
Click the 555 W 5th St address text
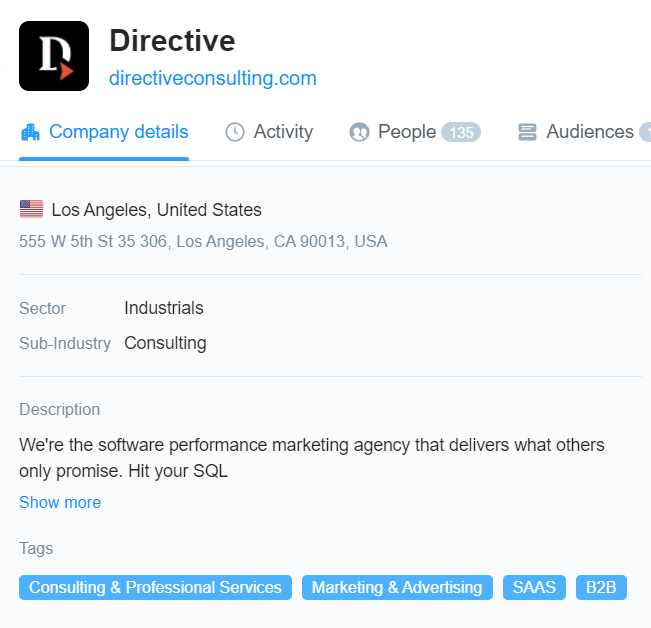203,241
